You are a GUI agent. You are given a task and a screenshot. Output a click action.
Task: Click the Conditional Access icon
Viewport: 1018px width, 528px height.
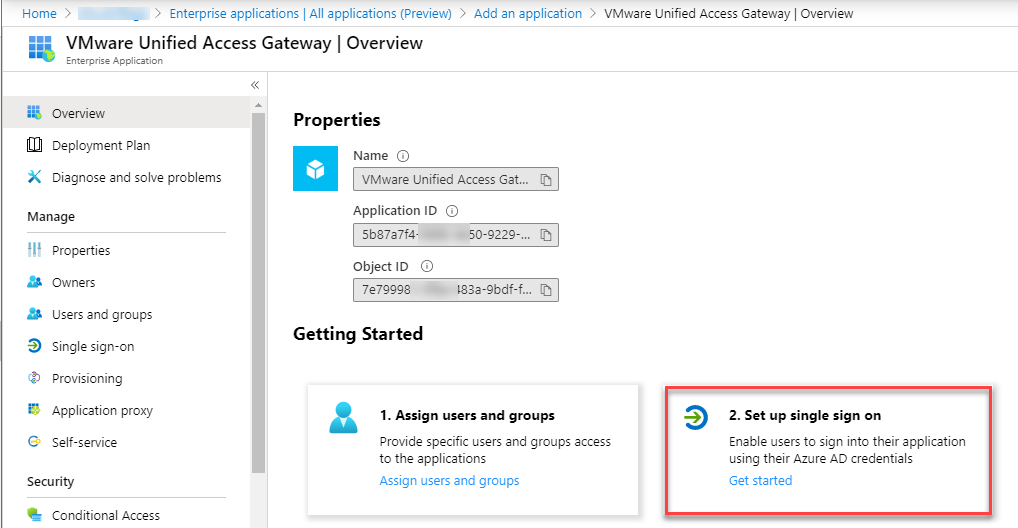34,514
